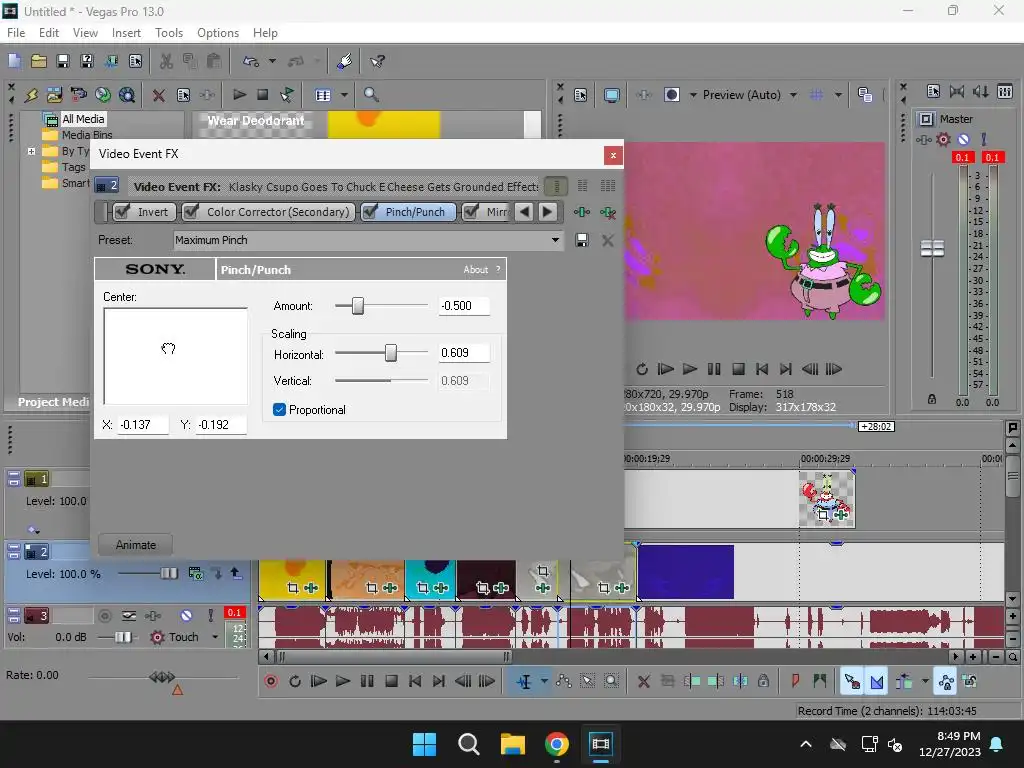Click the Event Pan/Crop icon on yellow clip

(293, 588)
